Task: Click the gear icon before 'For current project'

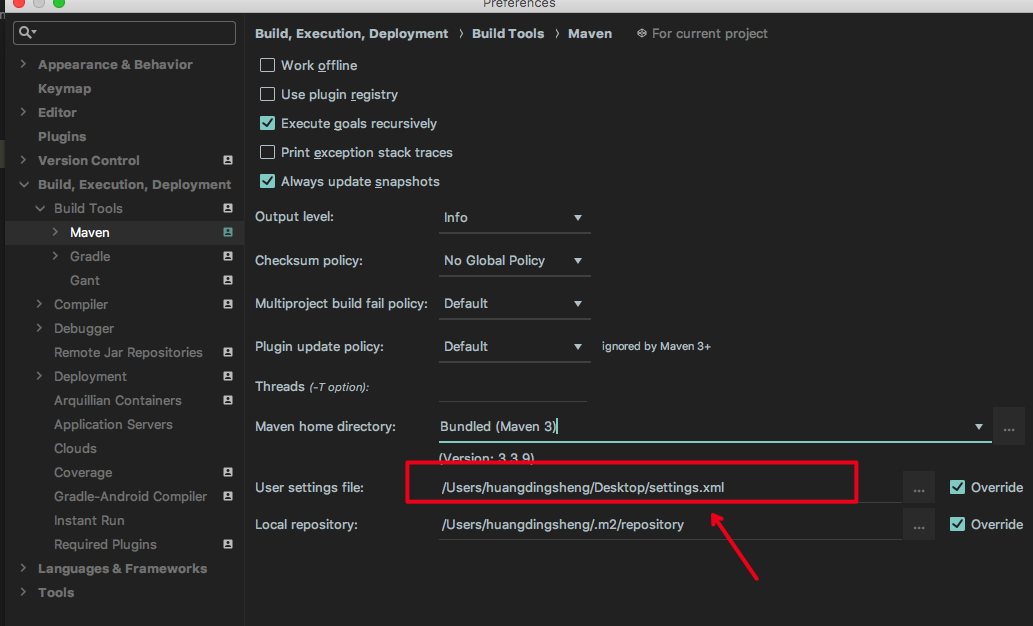Action: [x=640, y=33]
